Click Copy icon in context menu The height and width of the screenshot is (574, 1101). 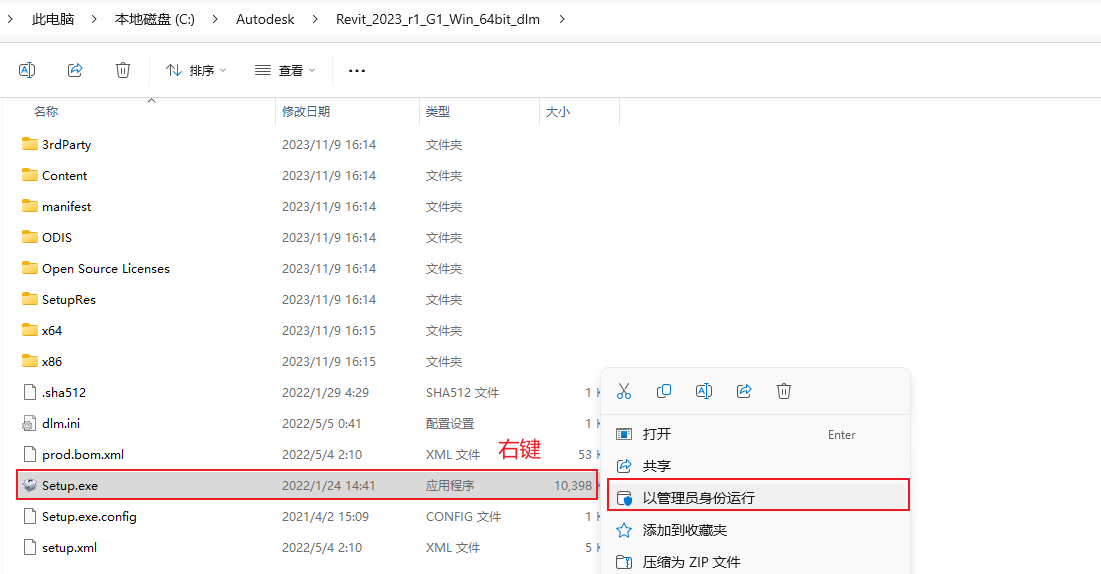click(x=664, y=391)
